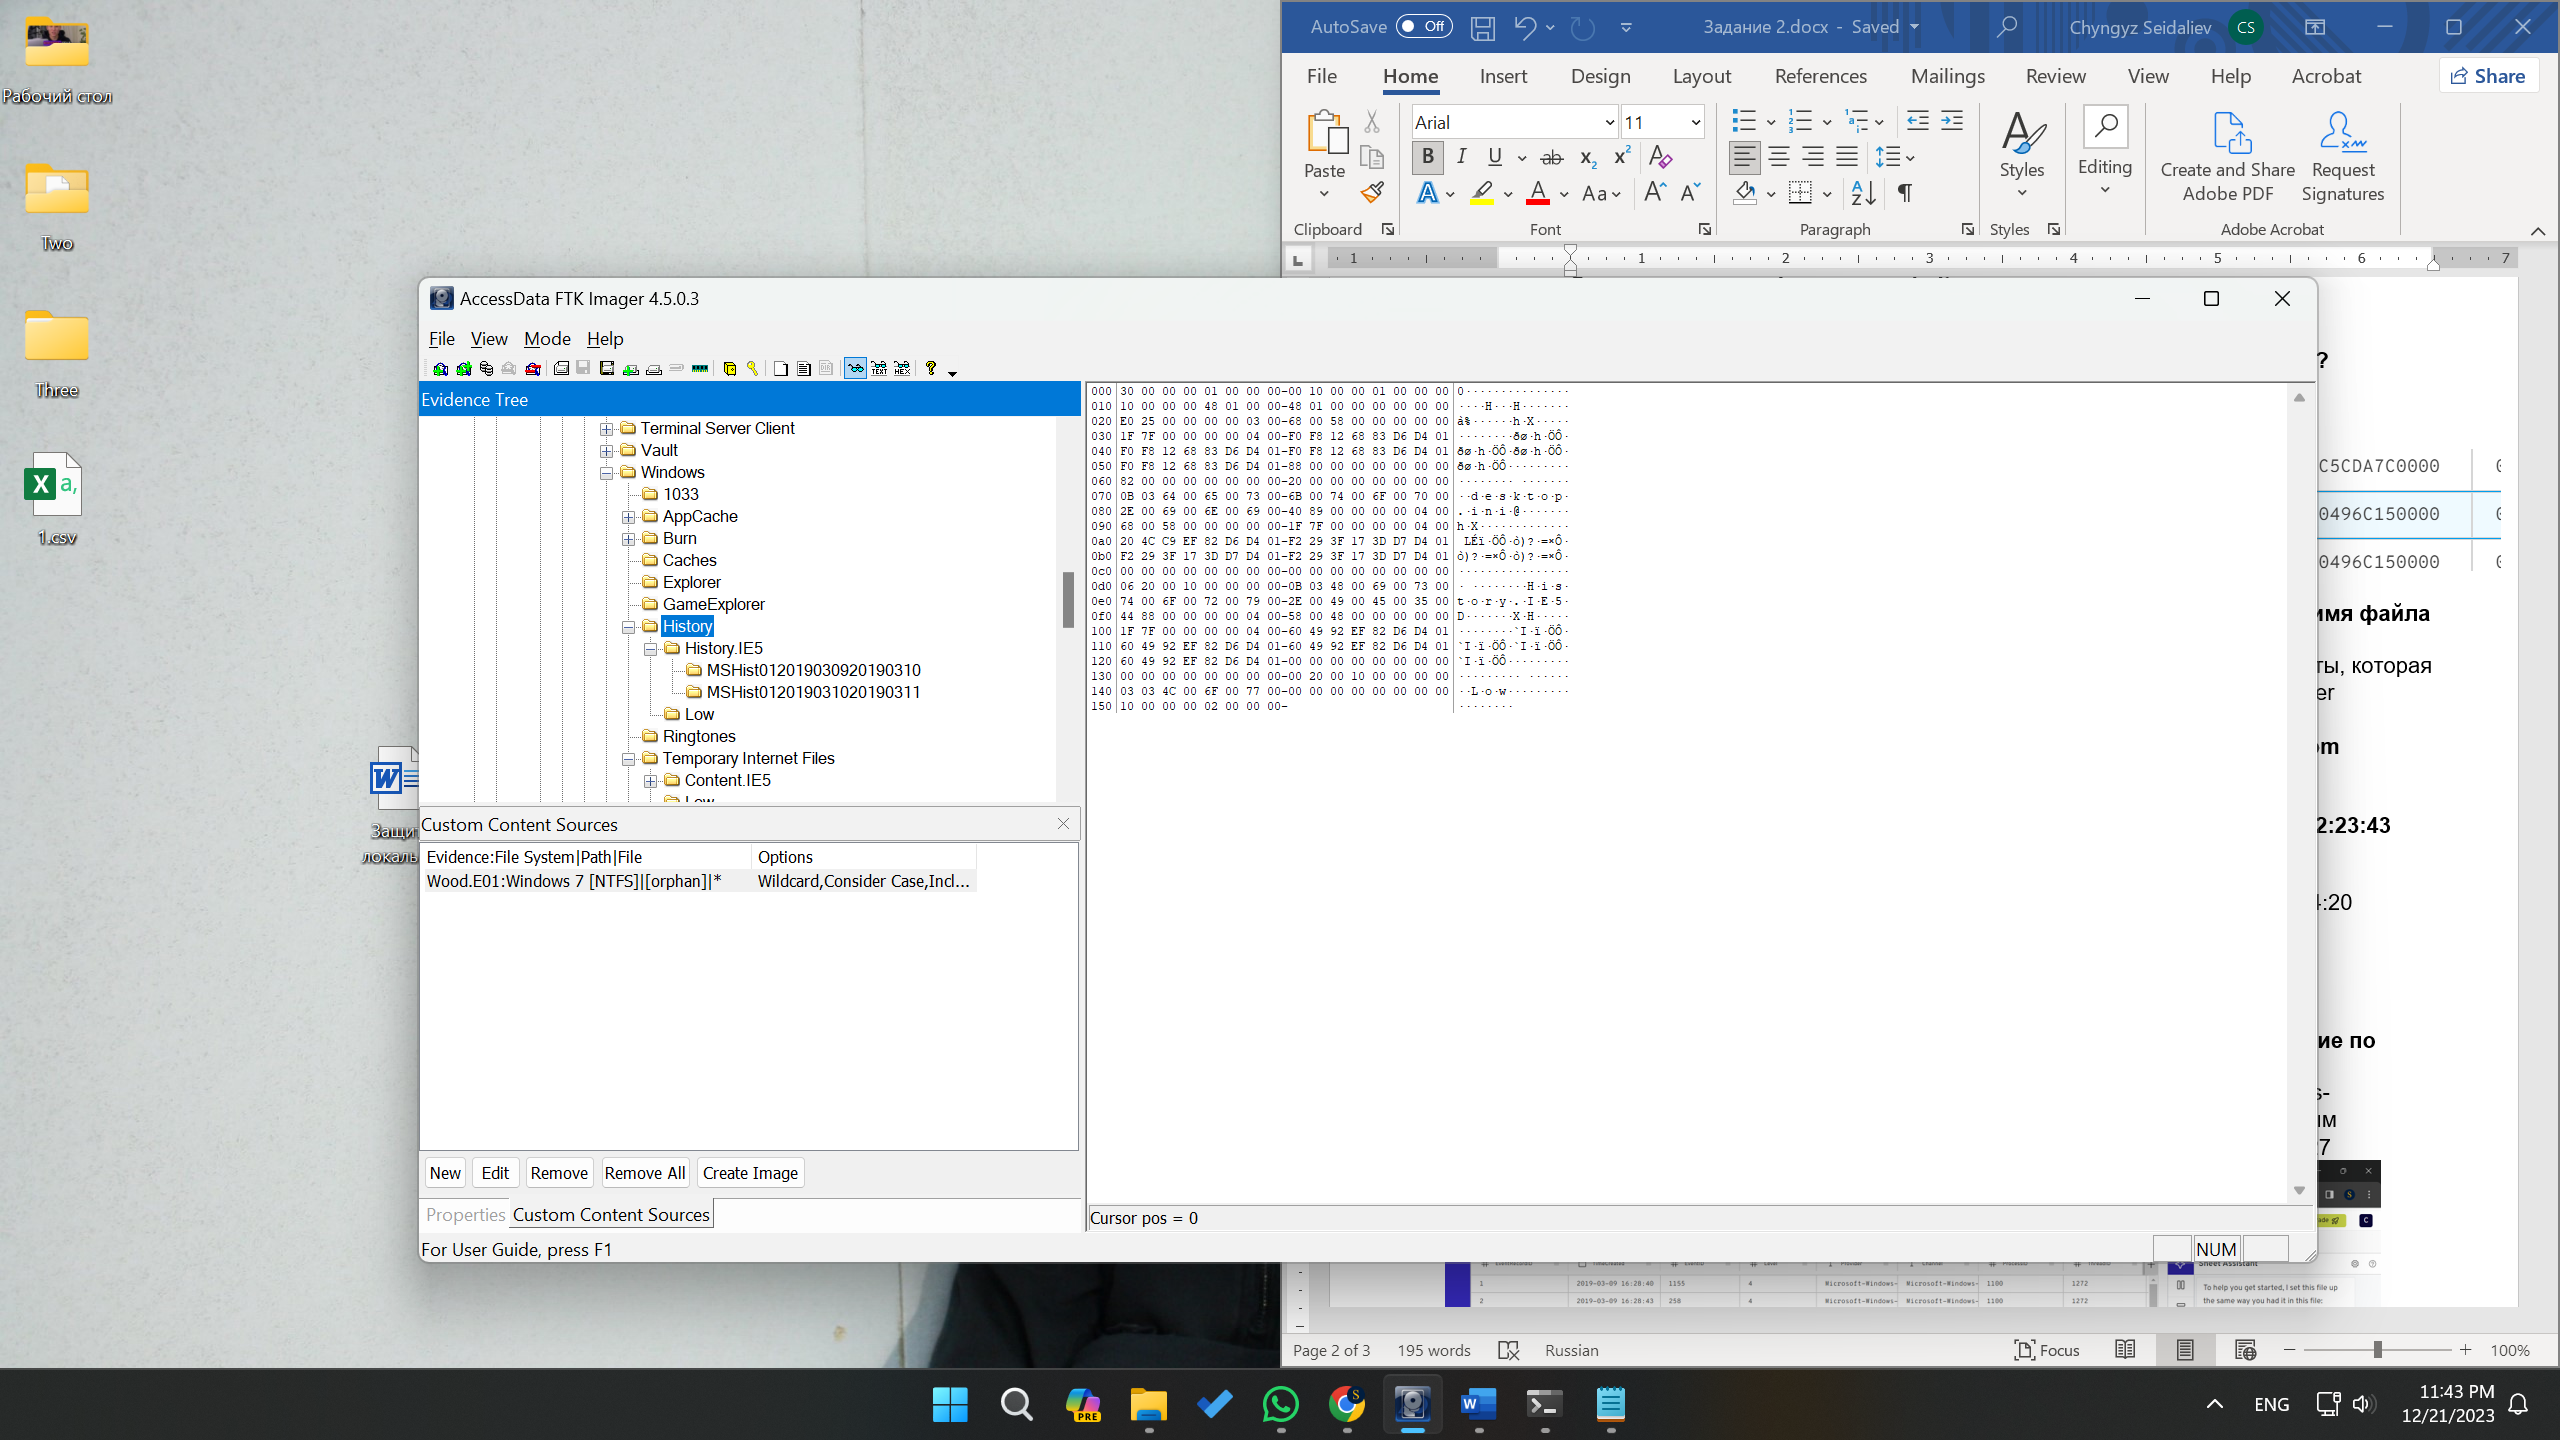Click the Increase Indent icon in Word
Viewport: 2560px width, 1440px height.
(x=1952, y=122)
